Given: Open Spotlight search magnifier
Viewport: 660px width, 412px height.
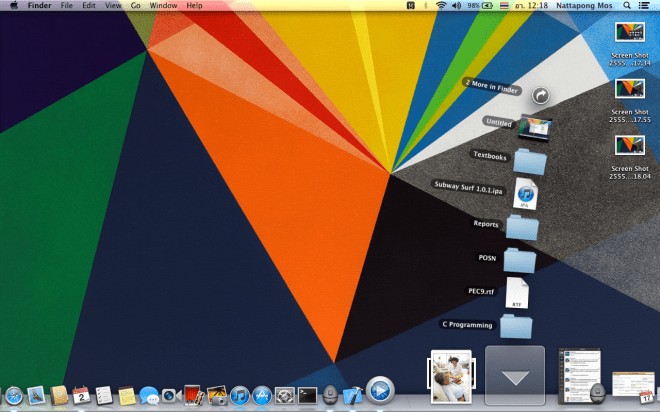Looking at the screenshot, I should pos(627,5).
